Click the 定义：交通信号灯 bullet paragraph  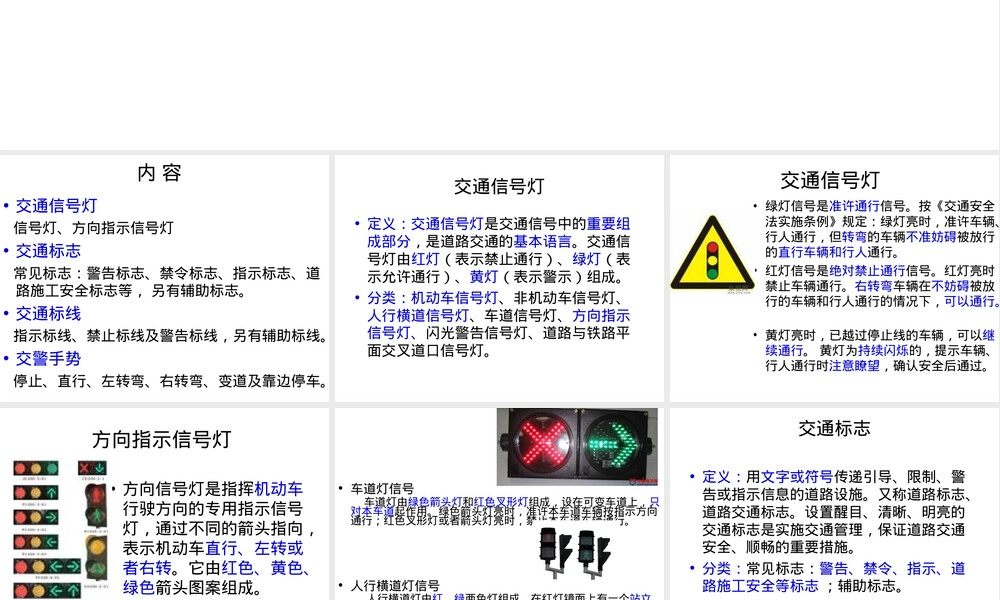tap(499, 251)
